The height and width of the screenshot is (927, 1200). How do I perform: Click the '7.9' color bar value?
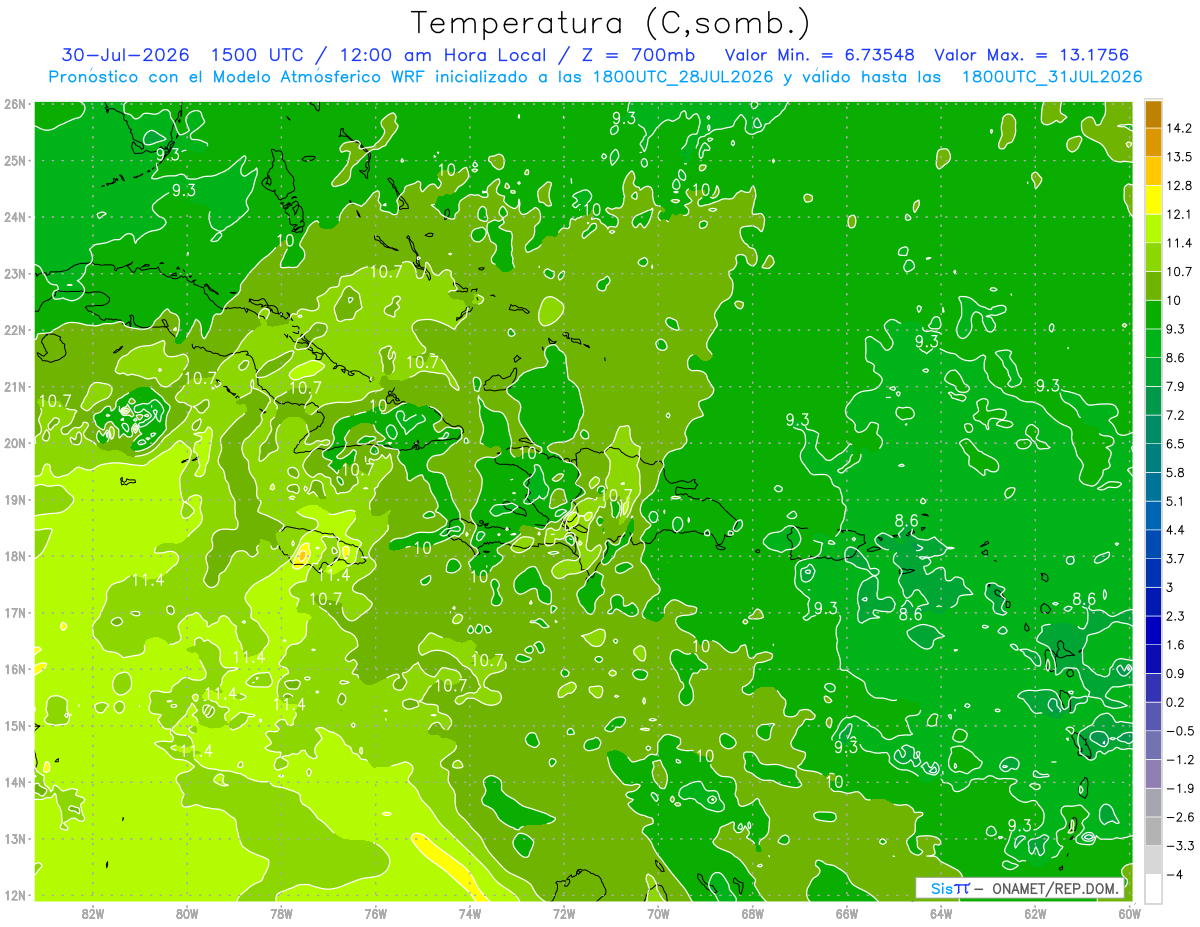[x=1176, y=386]
